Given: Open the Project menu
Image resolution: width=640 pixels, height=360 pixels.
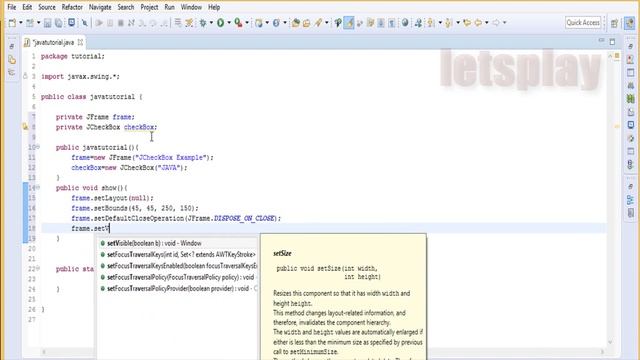Looking at the screenshot, I should coord(149,7).
